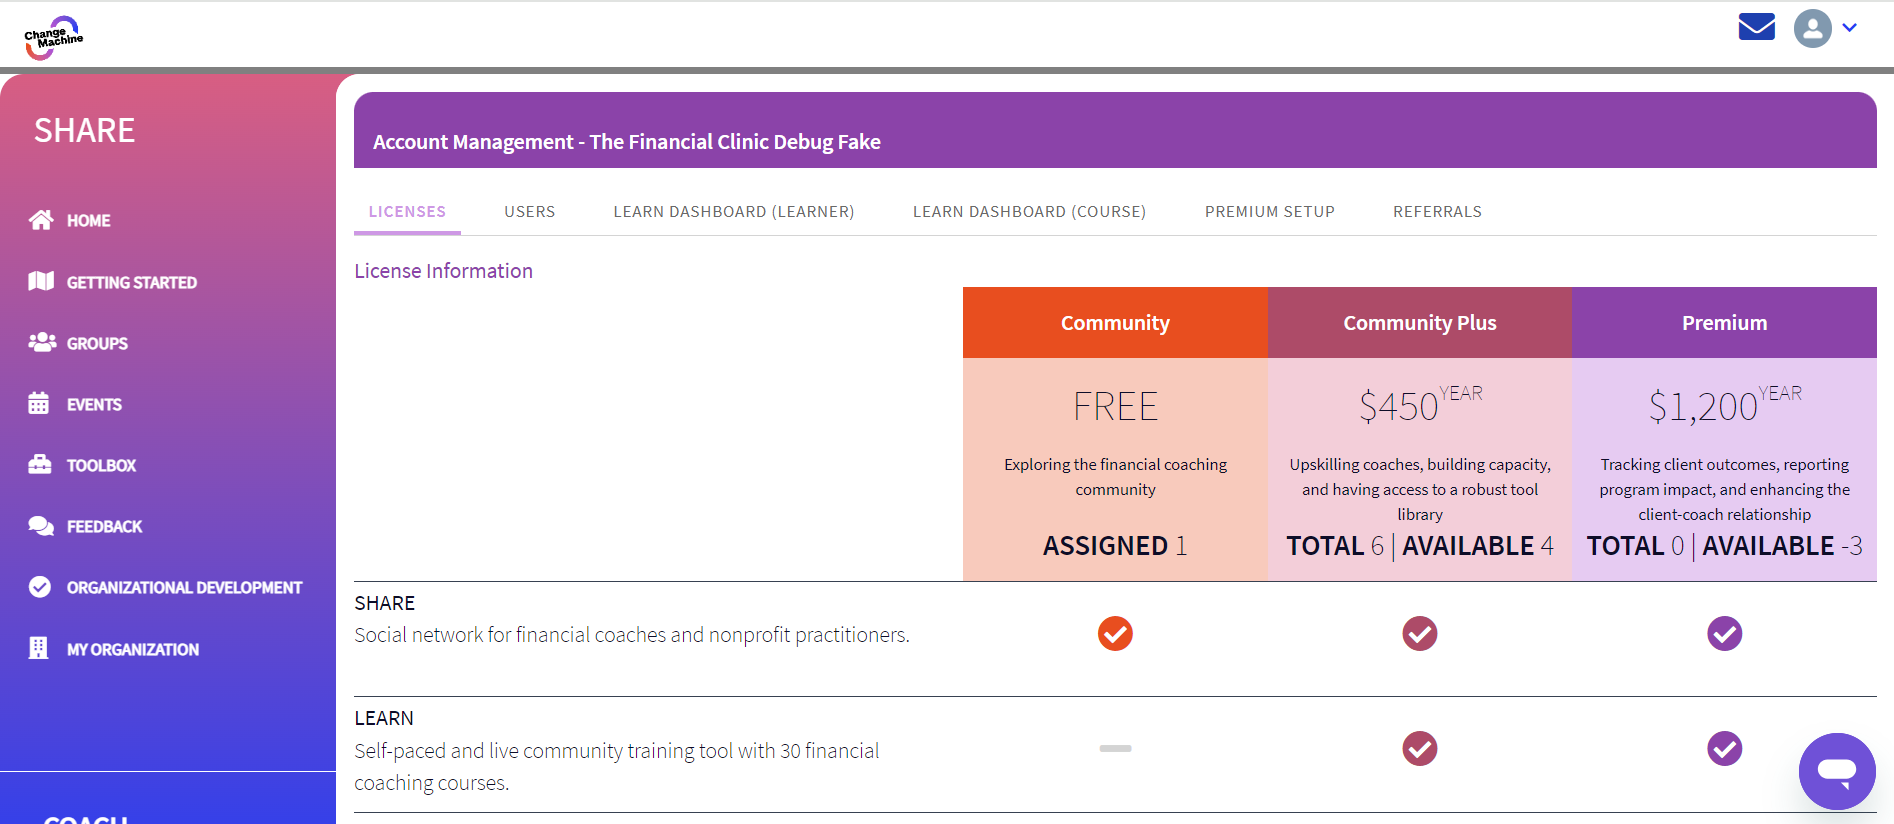Open the mail envelope icon
This screenshot has height=824, width=1894.
point(1756,27)
